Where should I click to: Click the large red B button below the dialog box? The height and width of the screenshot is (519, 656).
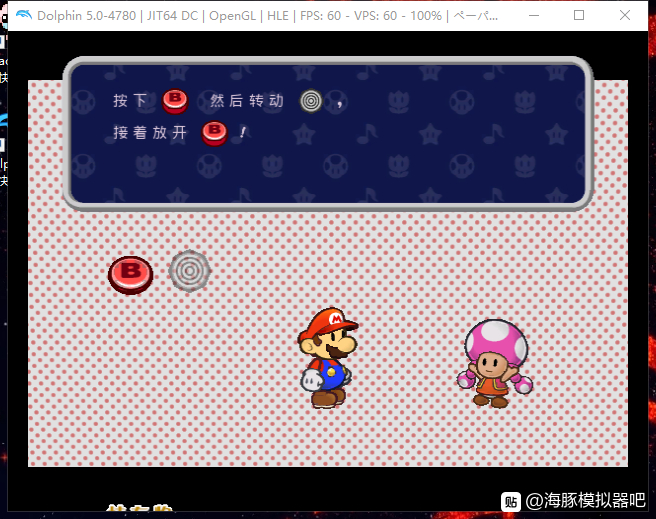[x=131, y=275]
